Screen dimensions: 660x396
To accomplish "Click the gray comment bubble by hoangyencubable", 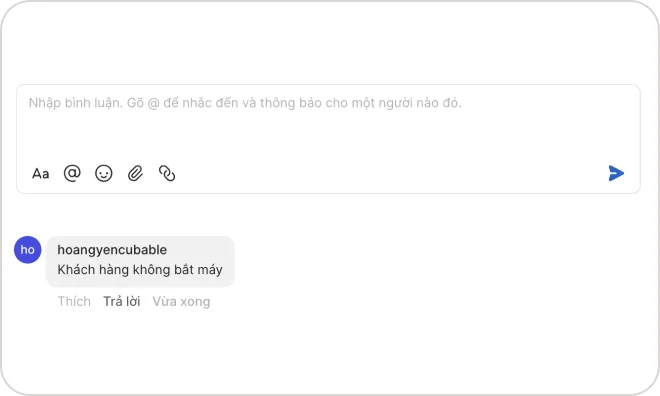I will pos(140,261).
